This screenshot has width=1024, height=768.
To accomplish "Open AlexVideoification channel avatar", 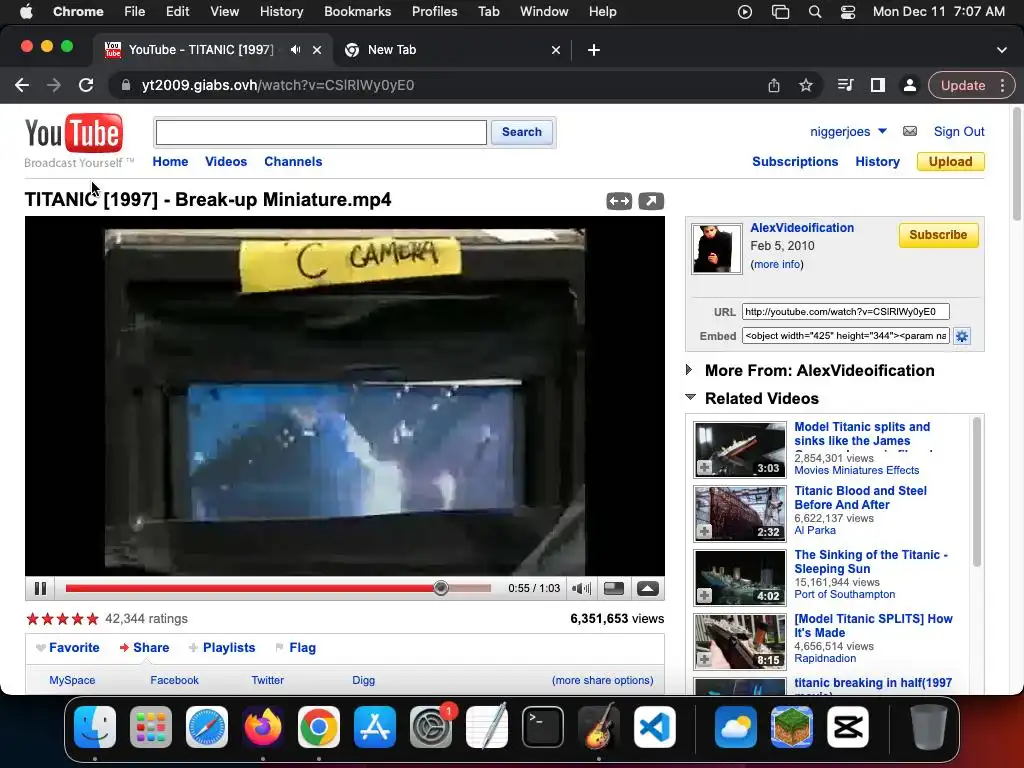I will pyautogui.click(x=716, y=249).
